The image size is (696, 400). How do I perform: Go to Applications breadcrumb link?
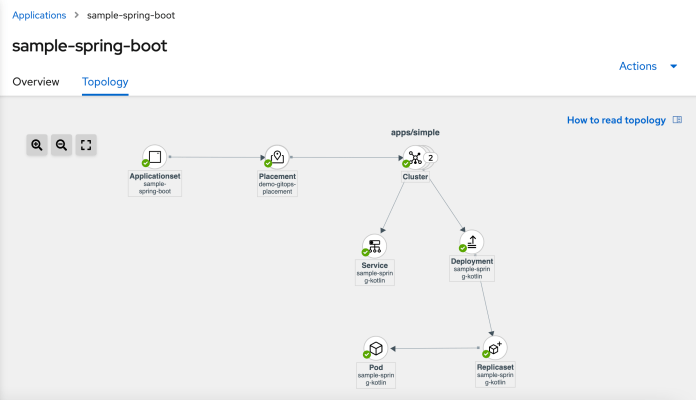(x=39, y=15)
